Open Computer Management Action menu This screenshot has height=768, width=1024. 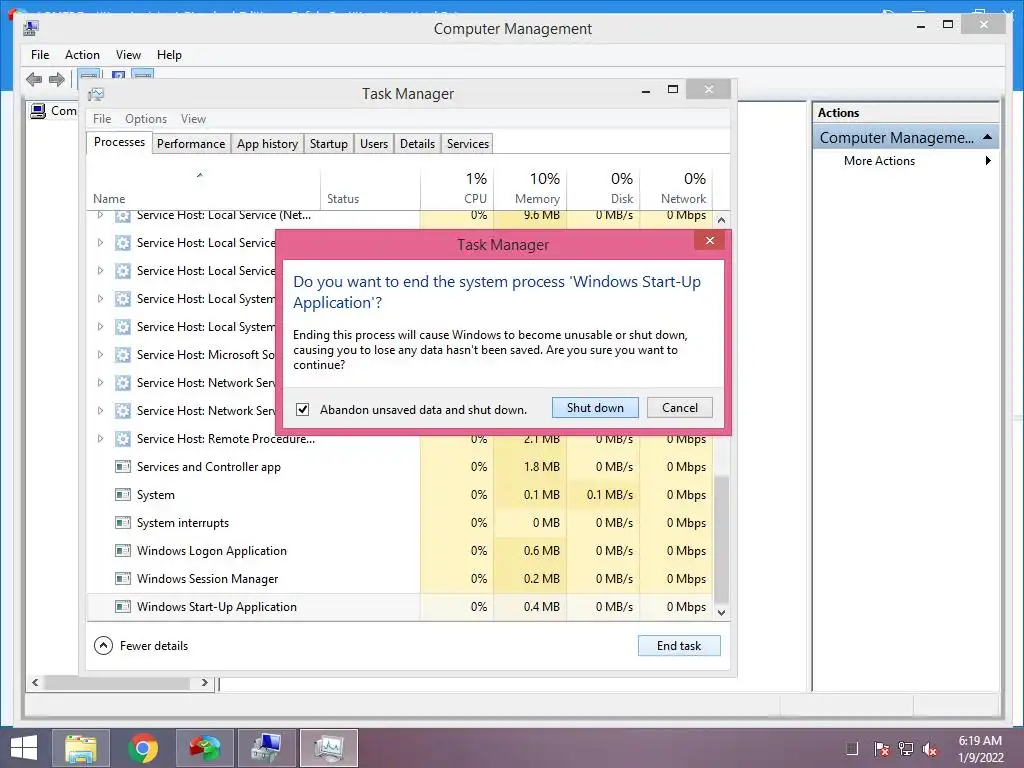[x=82, y=55]
